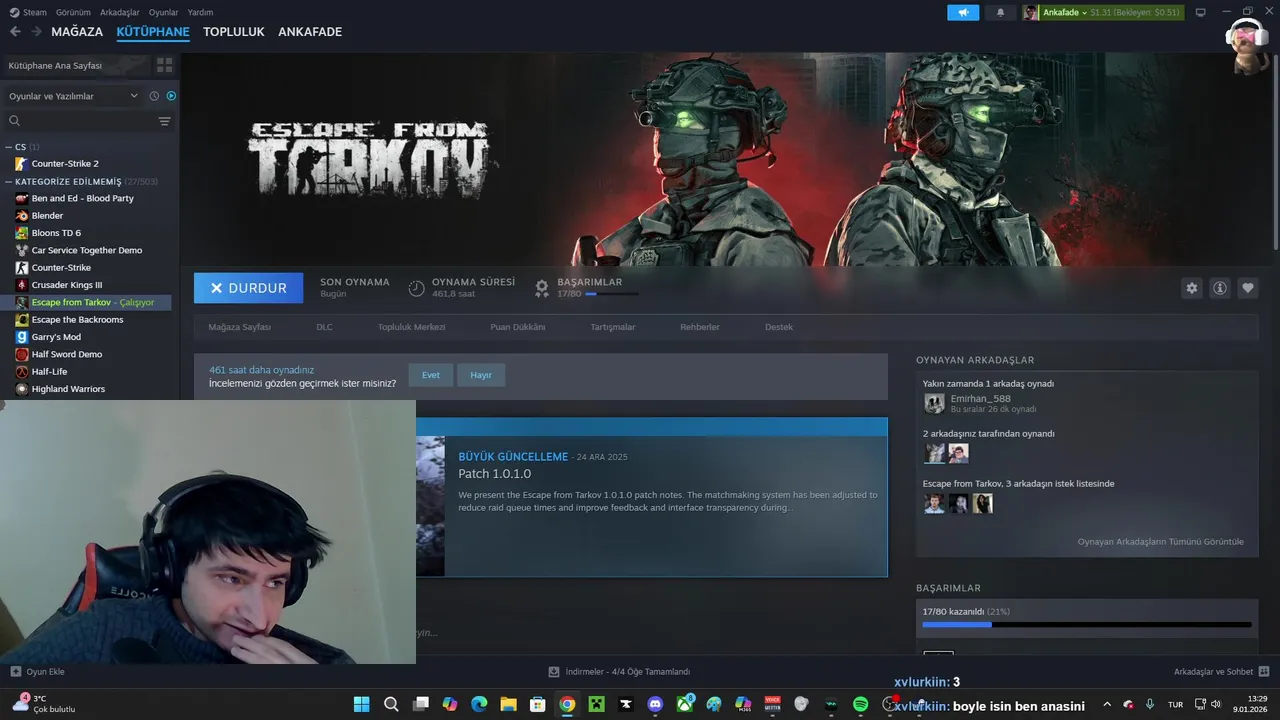Viewport: 1280px width, 720px height.
Task: Open the Patch 1.0.1.0 news card
Action: pos(651,497)
